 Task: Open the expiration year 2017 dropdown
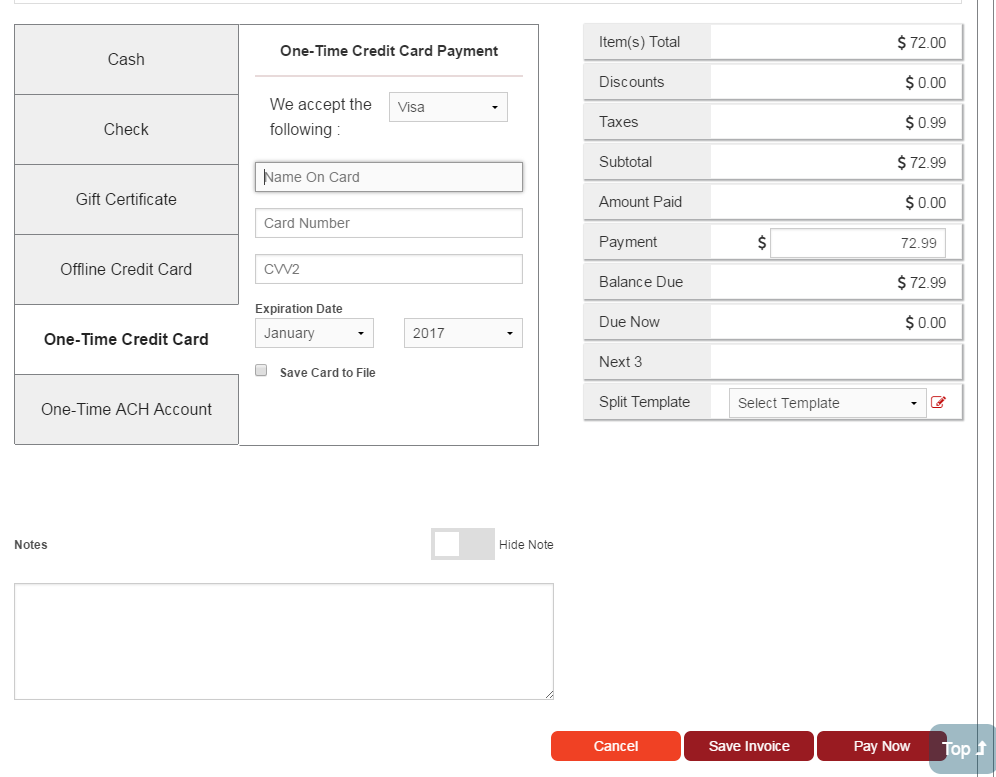pyautogui.click(x=463, y=333)
